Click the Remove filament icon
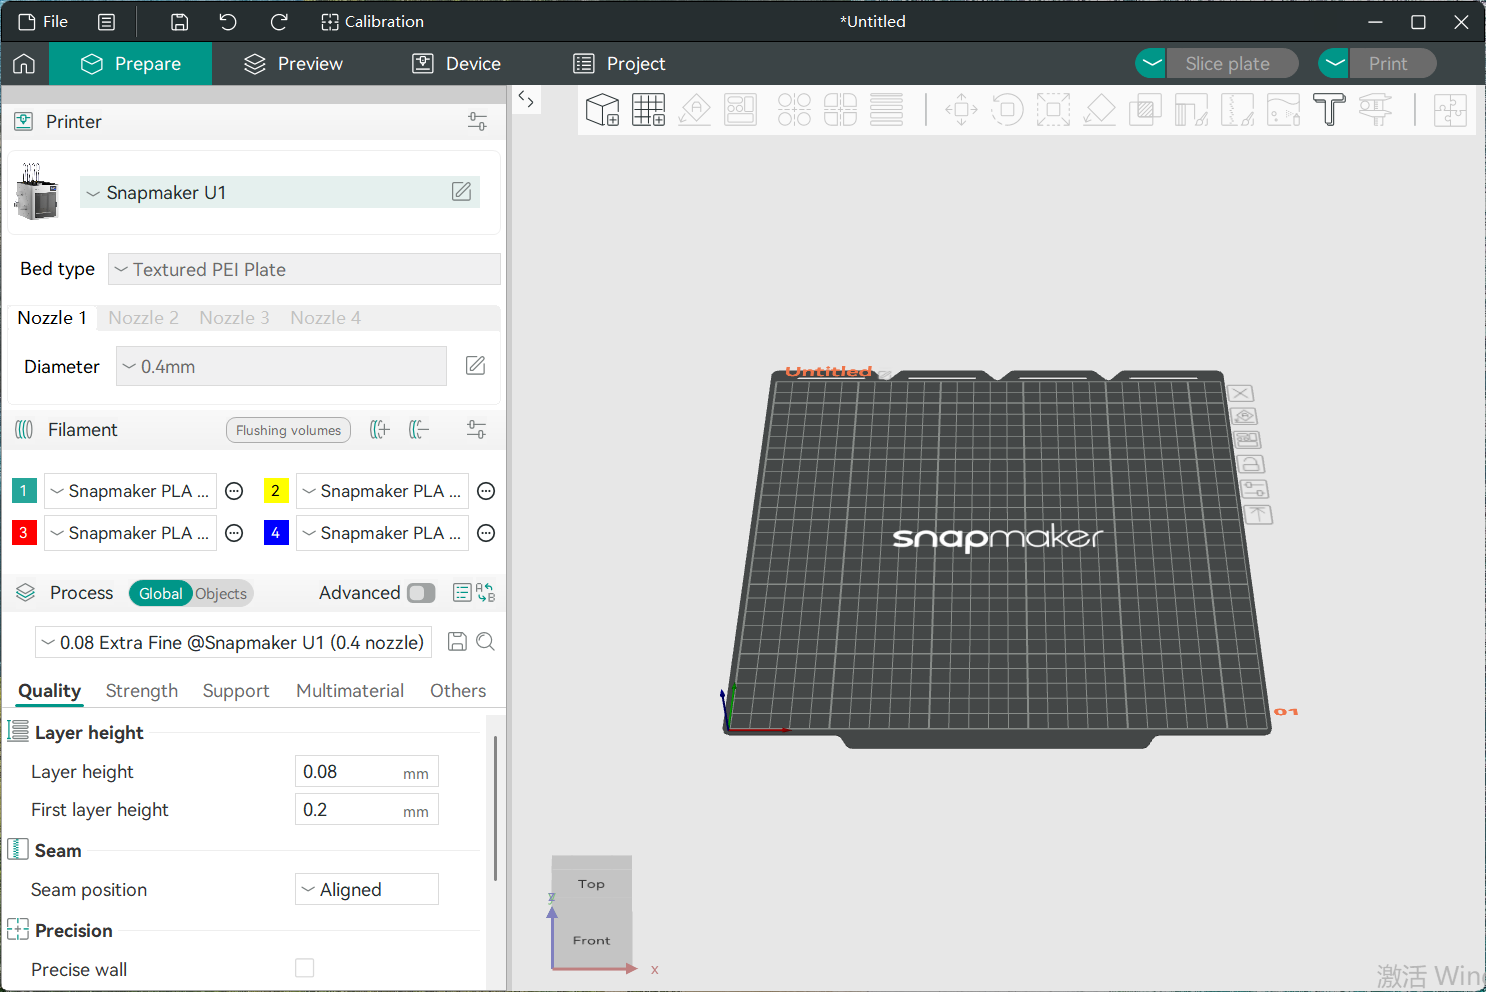The width and height of the screenshot is (1486, 992). [419, 430]
